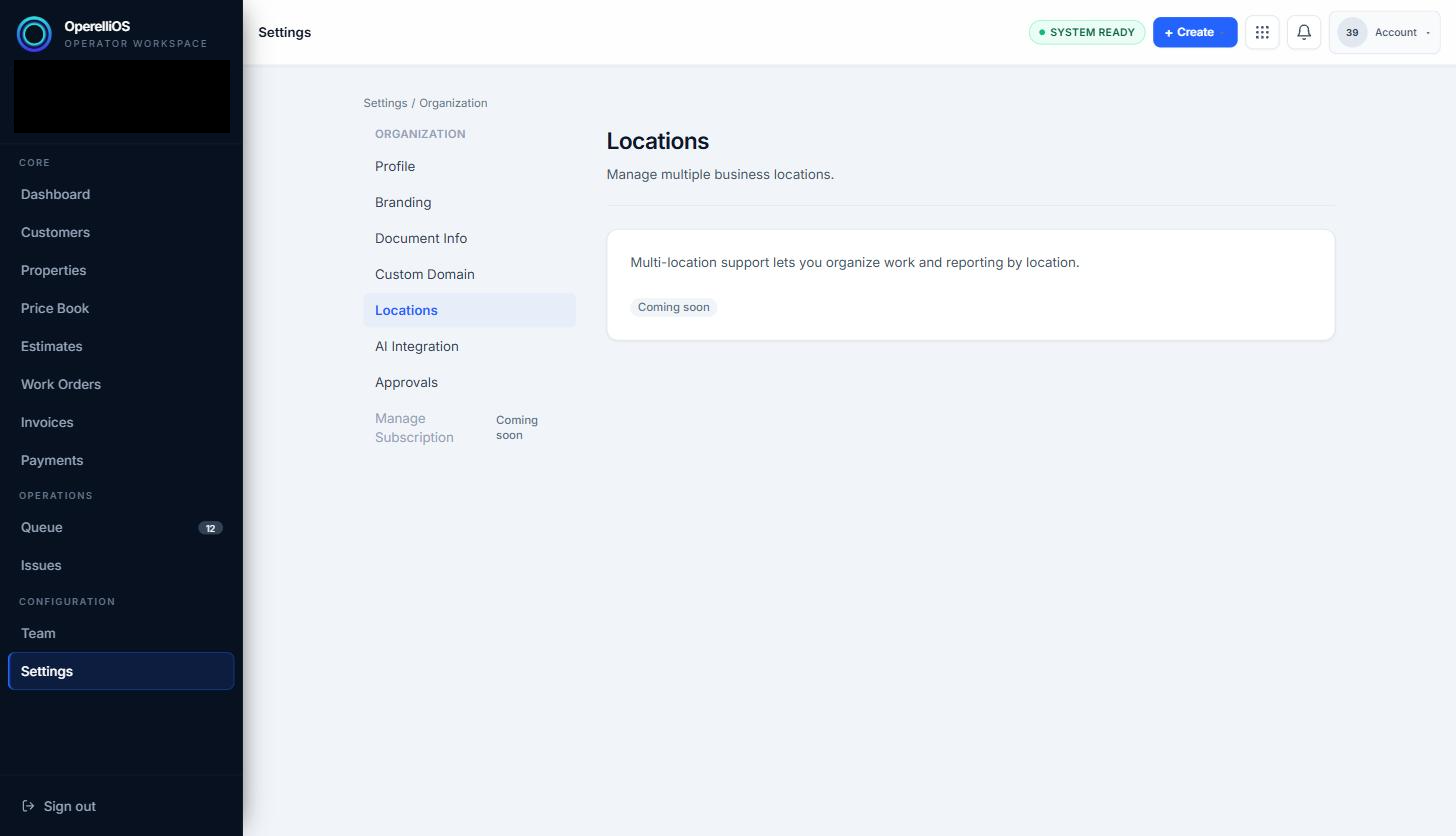Image resolution: width=1456 pixels, height=836 pixels.
Task: Open the Profile settings tab
Action: (469, 166)
